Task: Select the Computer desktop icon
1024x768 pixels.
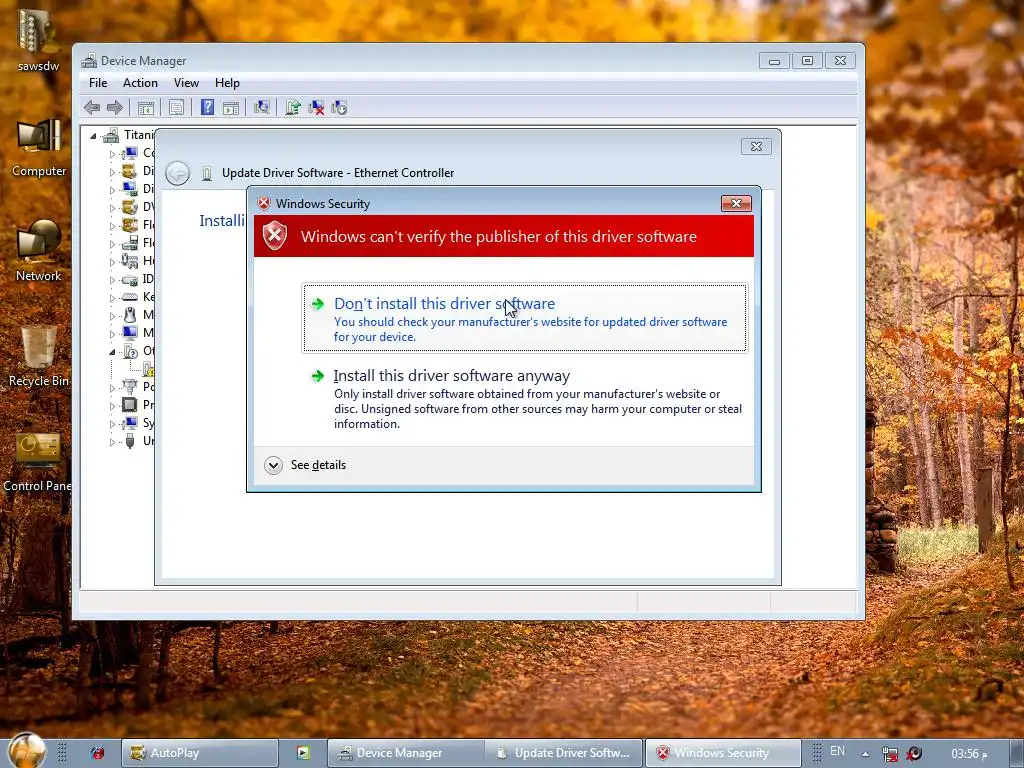Action: (x=39, y=148)
